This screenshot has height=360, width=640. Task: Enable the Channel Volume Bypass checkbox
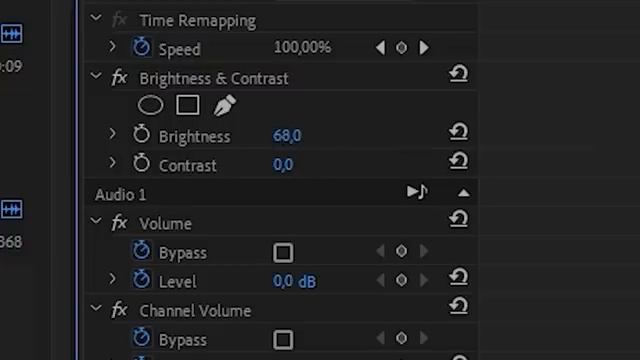(283, 340)
